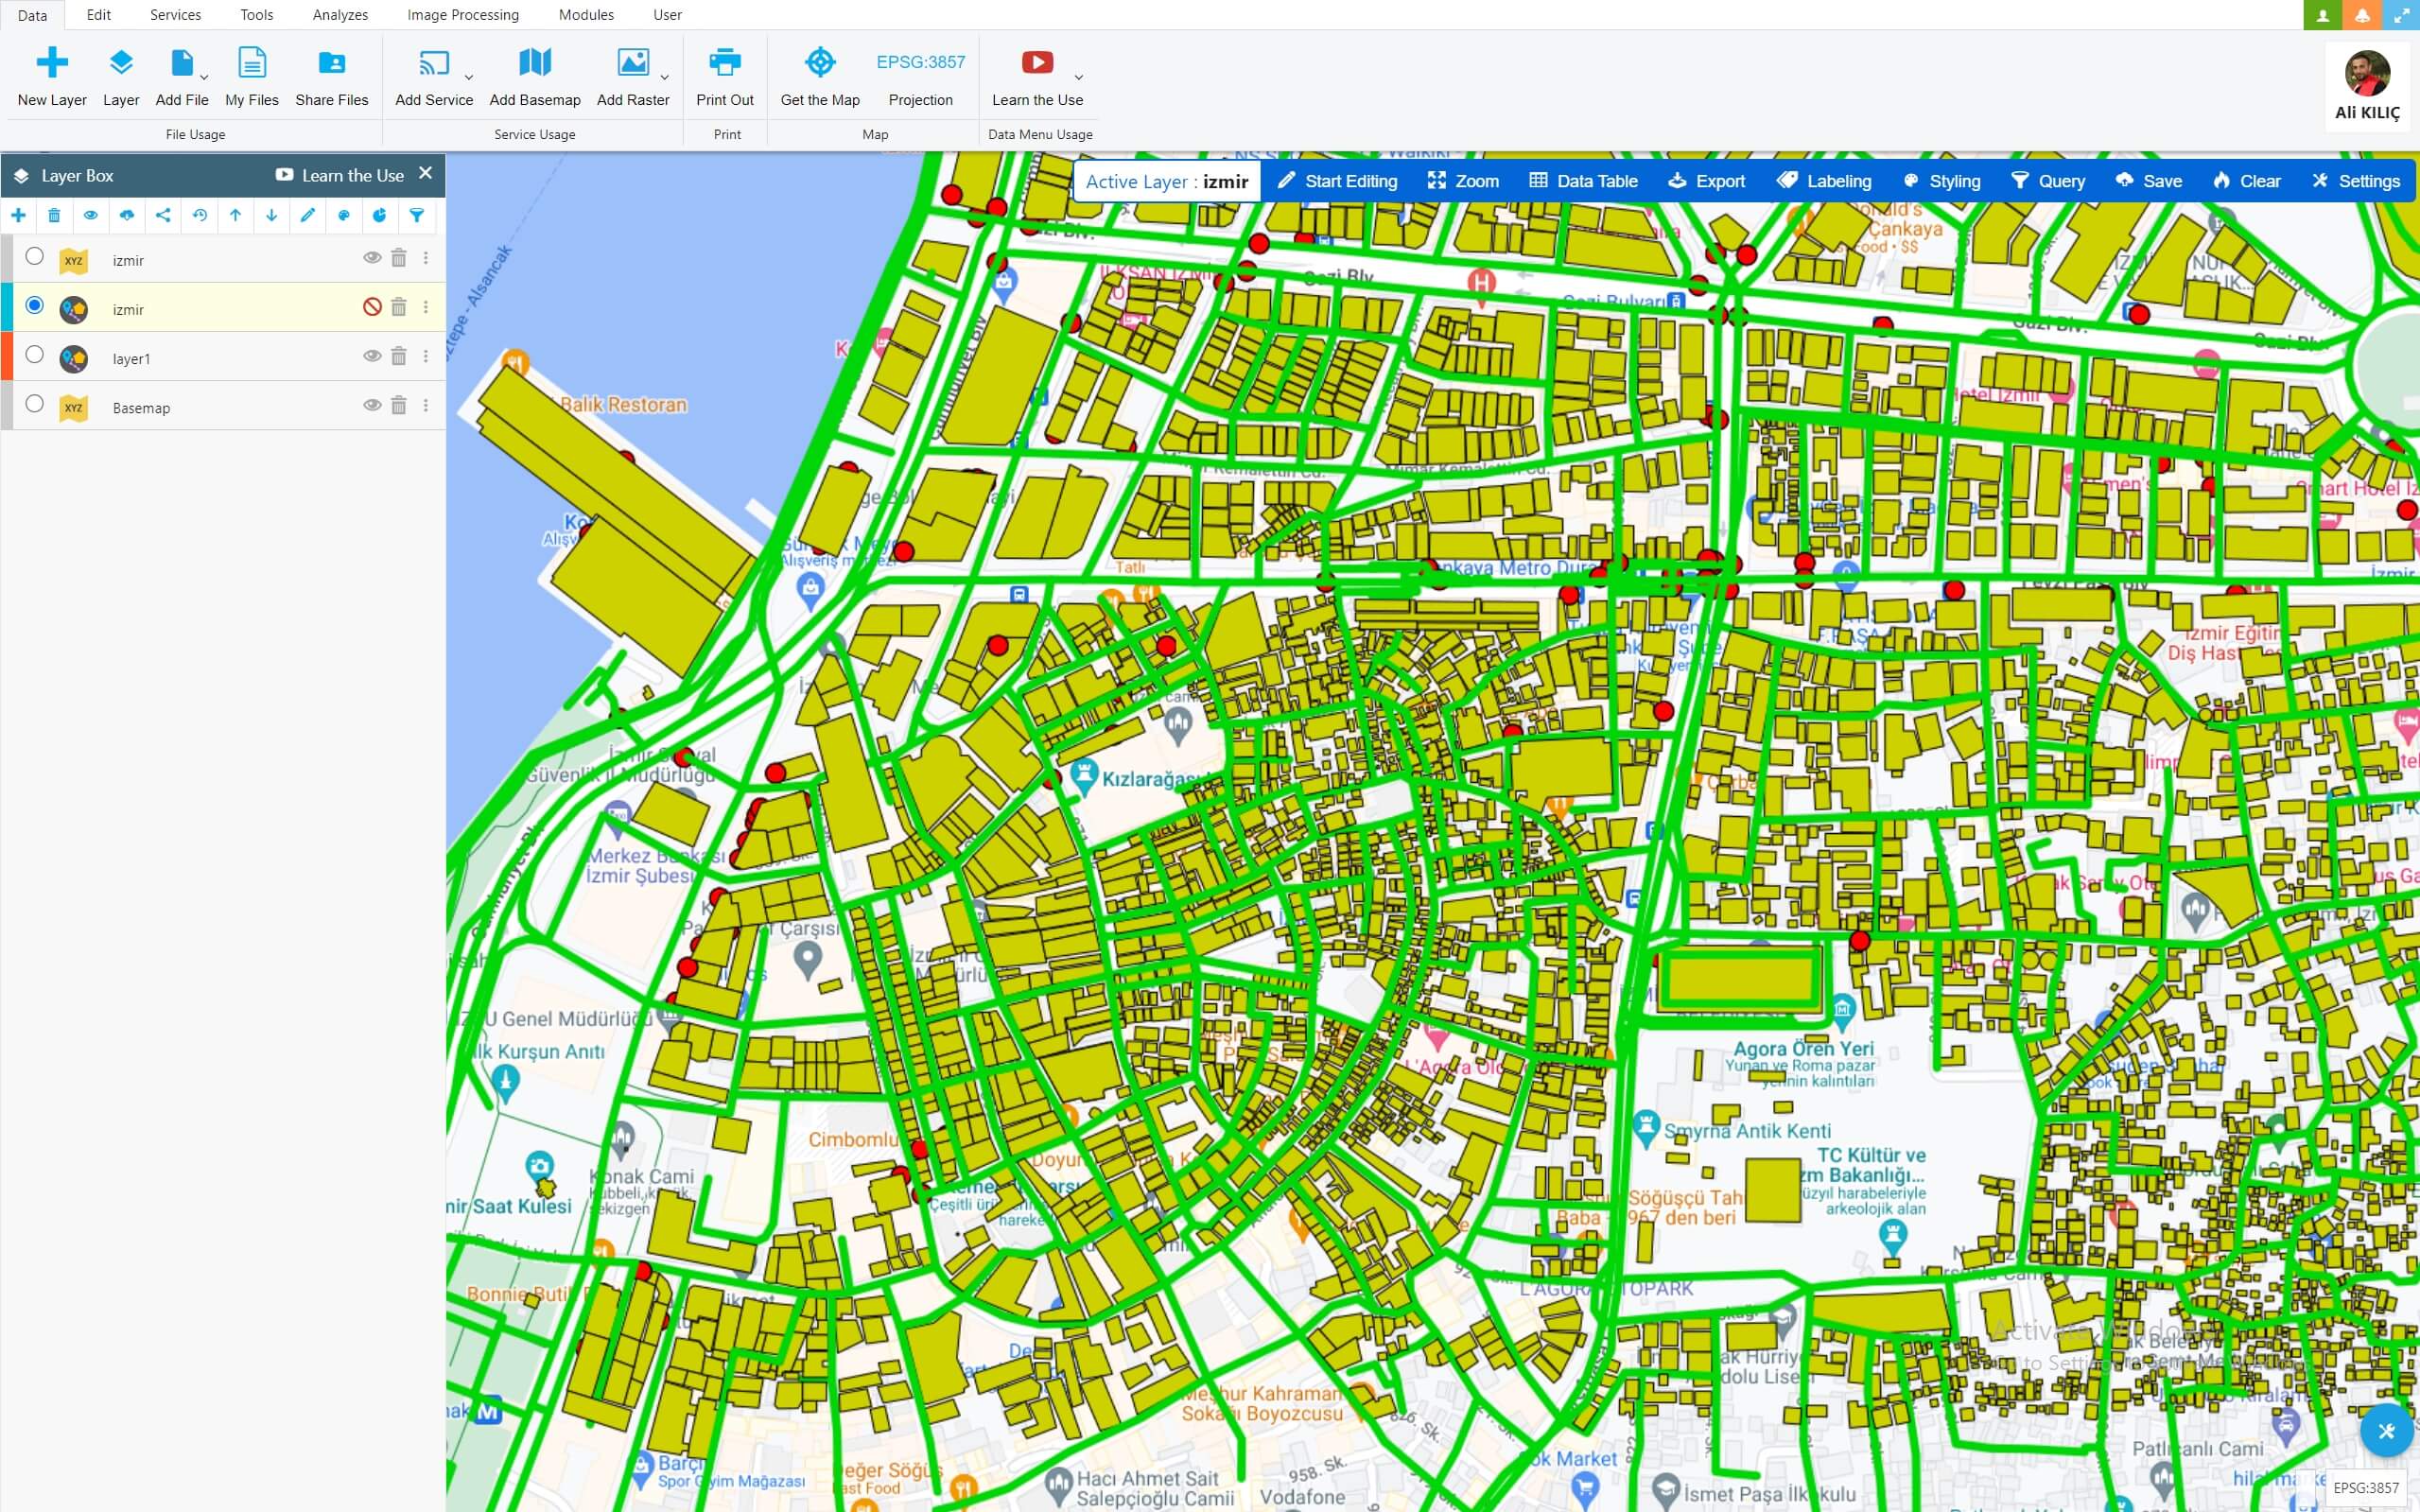Open the Image Processing menu tab

[463, 15]
